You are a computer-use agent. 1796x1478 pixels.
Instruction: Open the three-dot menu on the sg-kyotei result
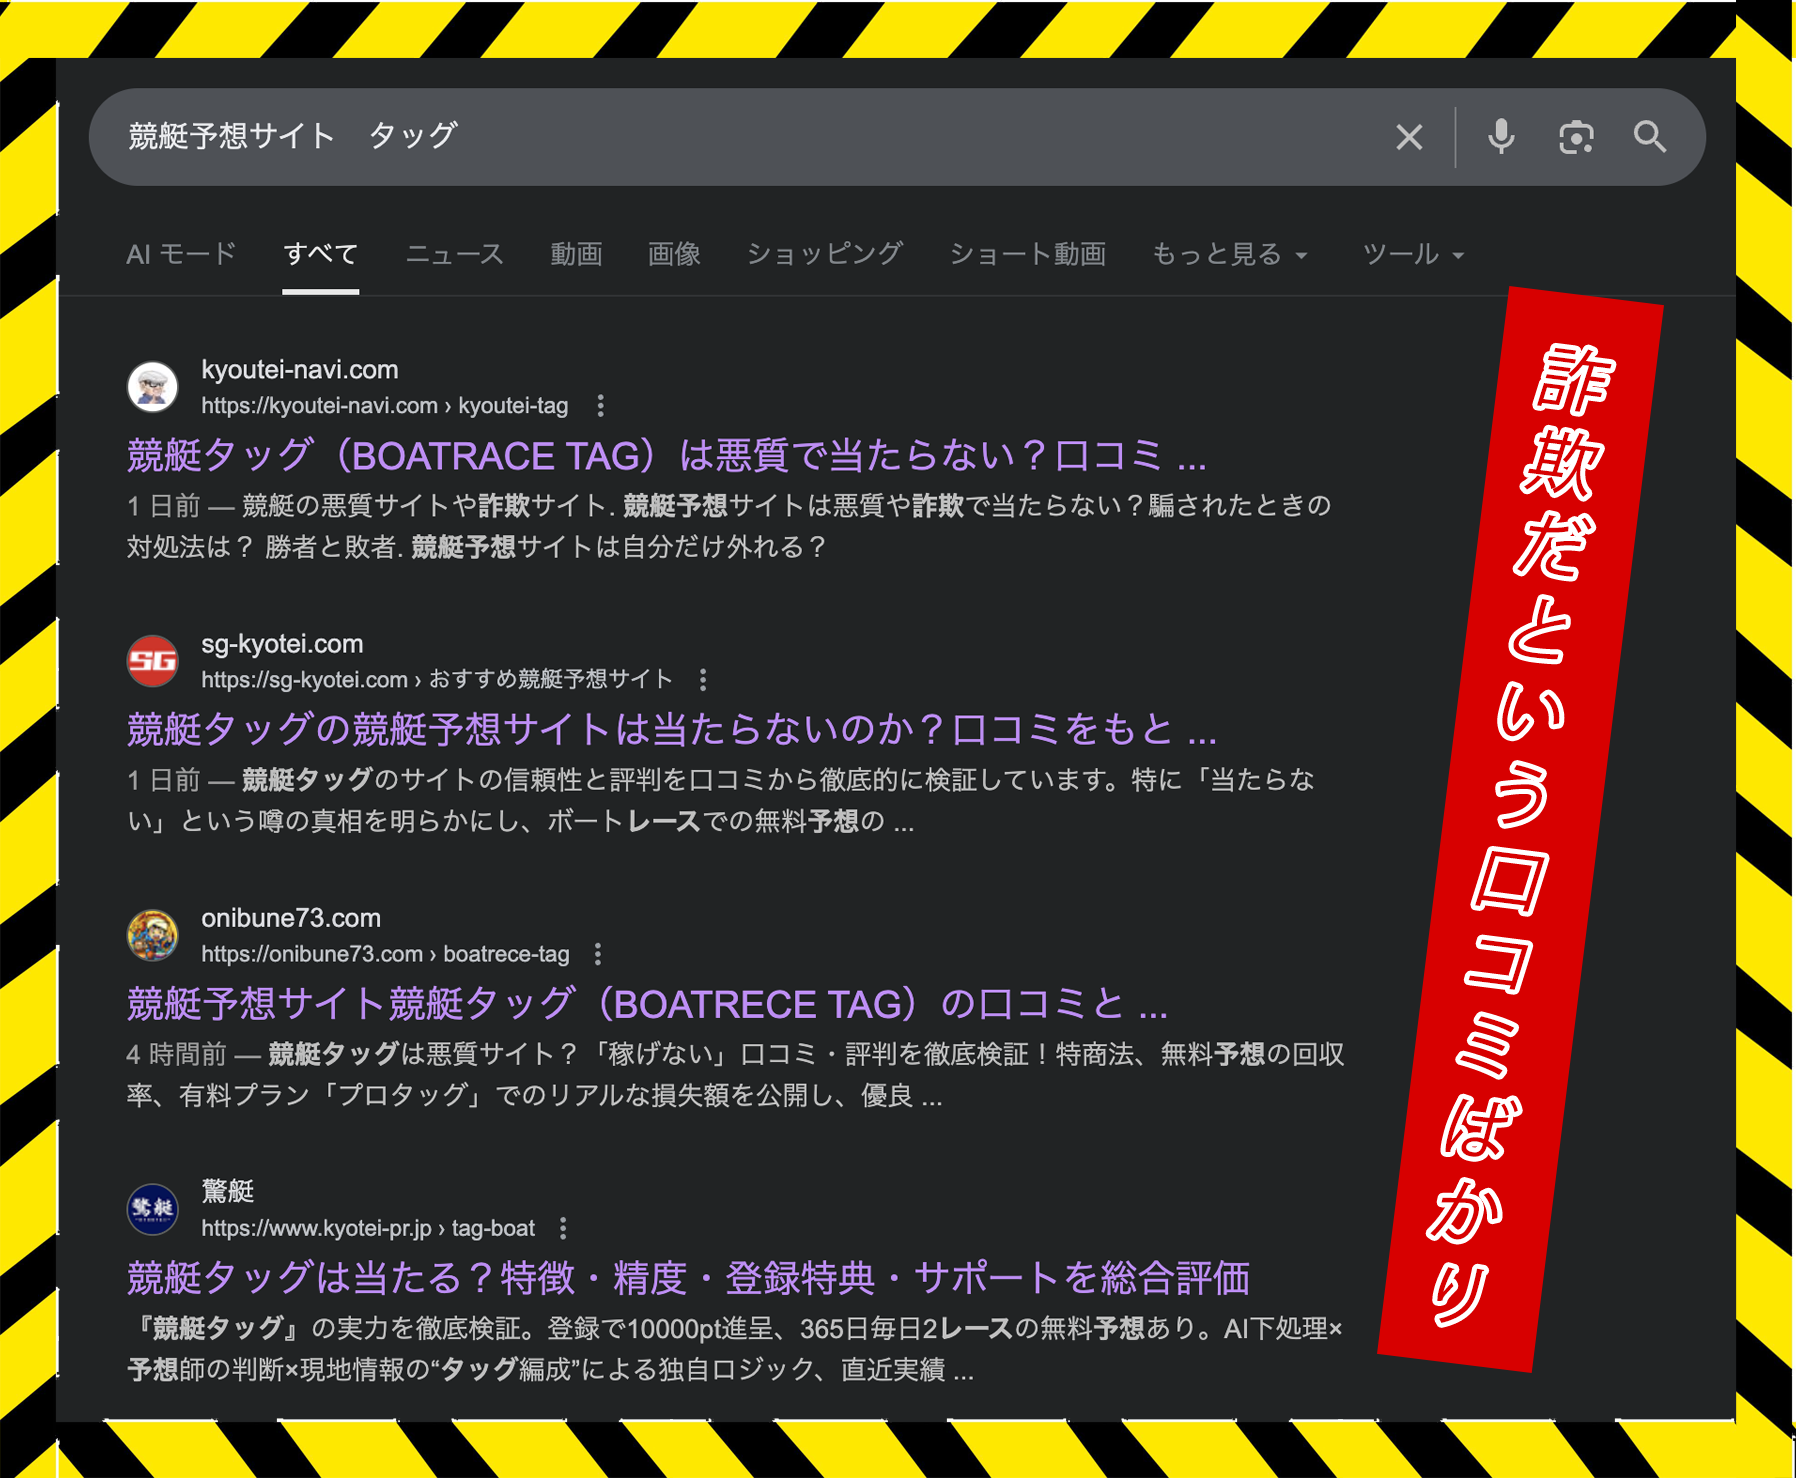coord(705,680)
